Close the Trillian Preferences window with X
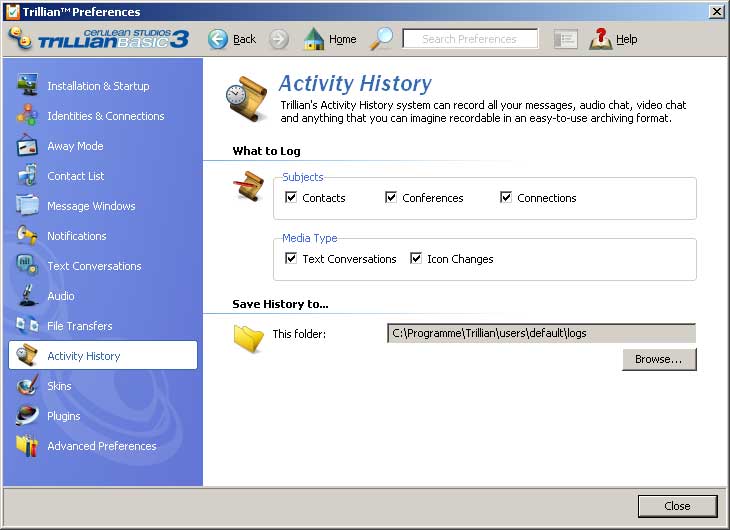The image size is (730, 530). 717,11
